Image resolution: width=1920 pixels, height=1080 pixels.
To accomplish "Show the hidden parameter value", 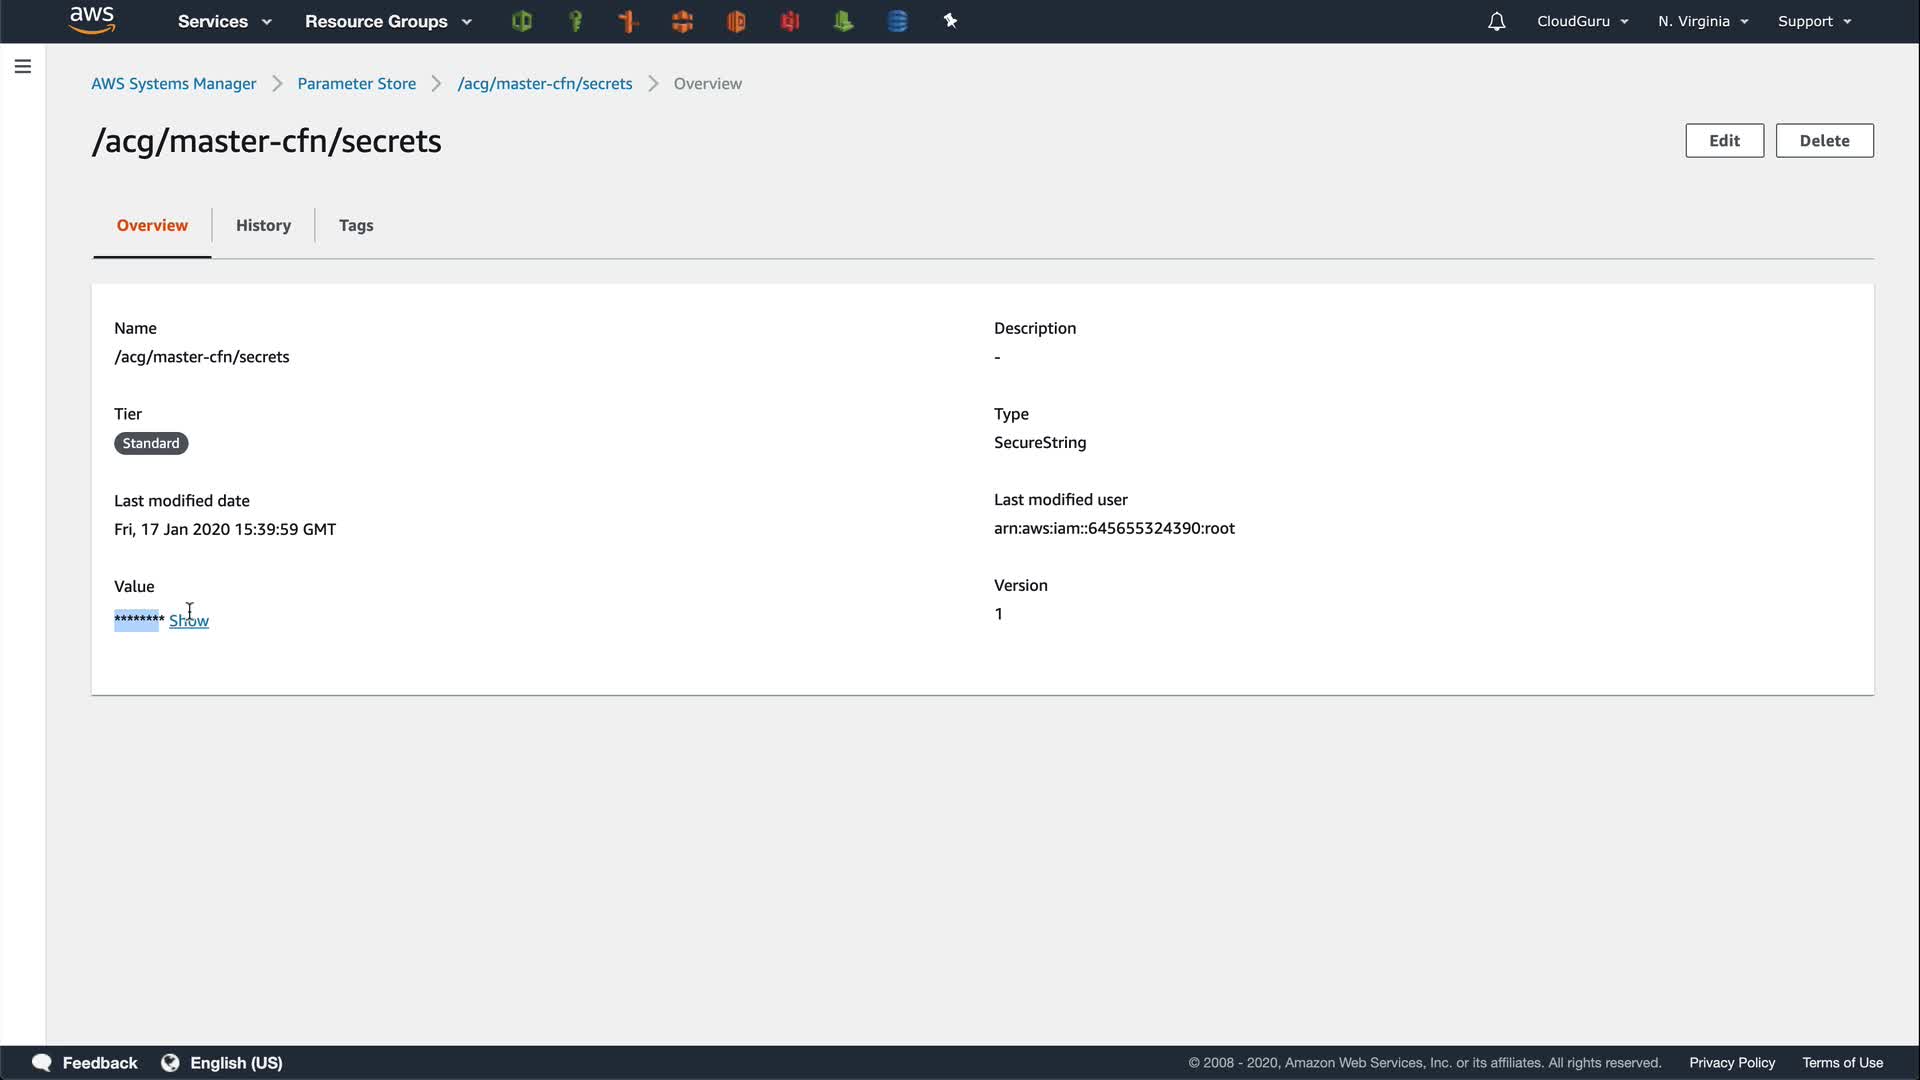I will 189,621.
